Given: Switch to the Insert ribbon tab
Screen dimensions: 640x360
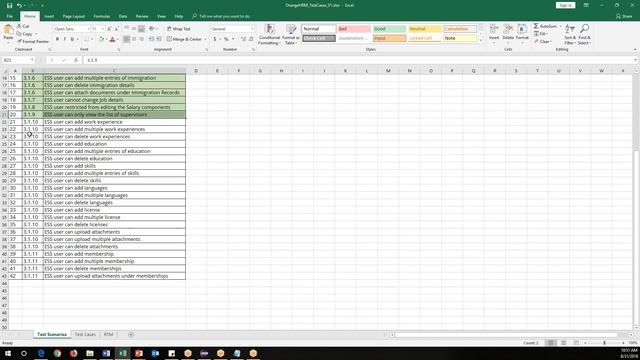Looking at the screenshot, I should 49,16.
